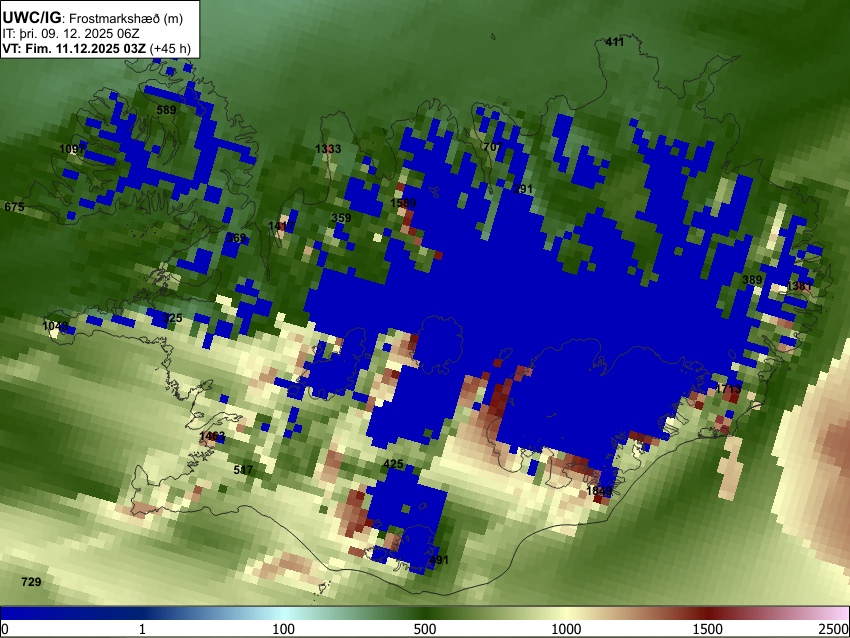Click the color scale tick label 1000
The width and height of the screenshot is (850, 638).
[x=566, y=629]
